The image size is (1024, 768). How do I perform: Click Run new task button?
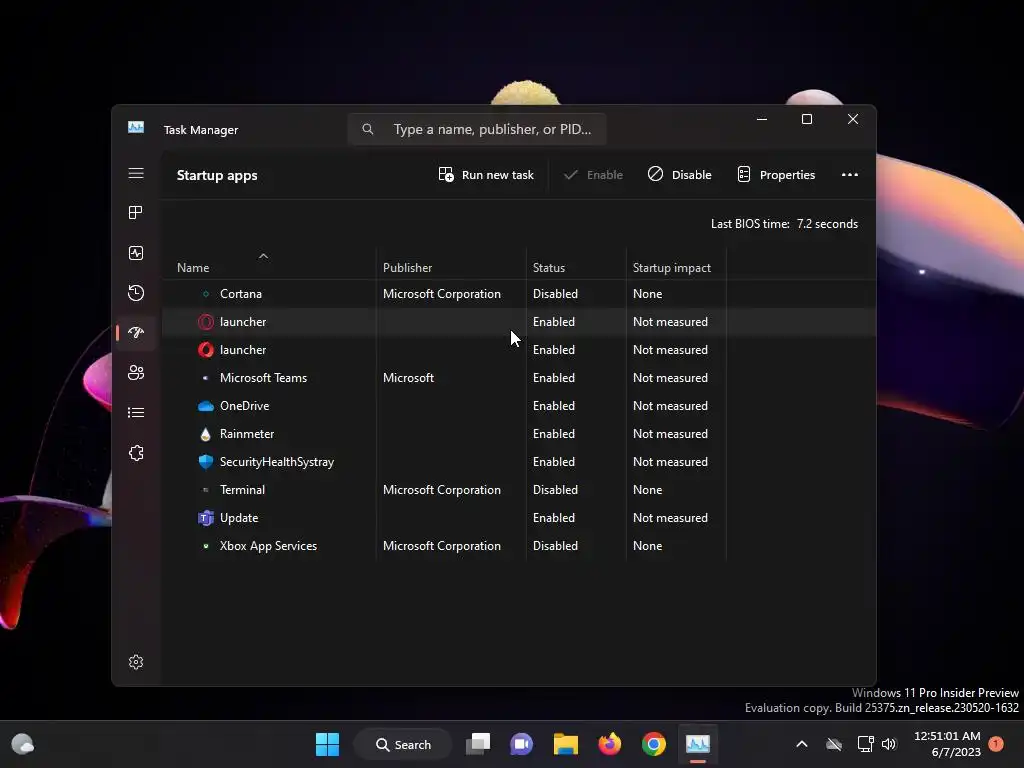(x=487, y=175)
